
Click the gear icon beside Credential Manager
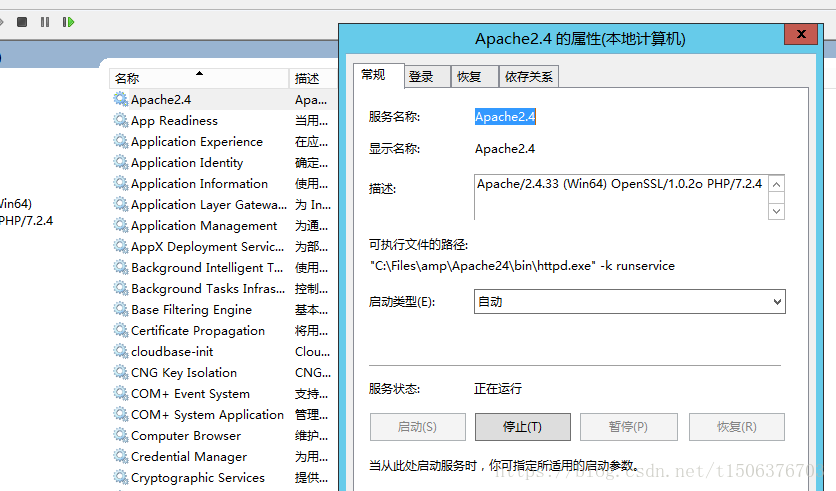120,456
